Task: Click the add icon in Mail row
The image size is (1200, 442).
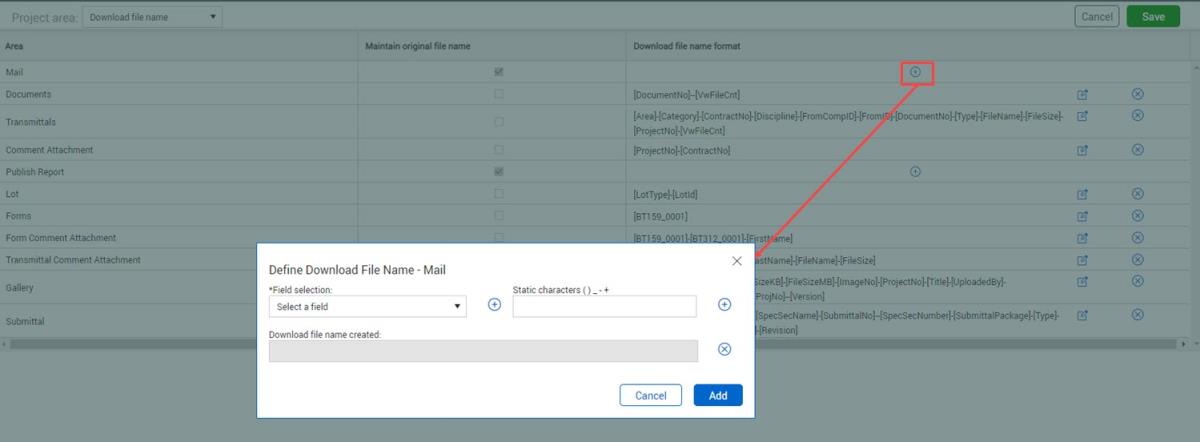Action: (x=915, y=72)
